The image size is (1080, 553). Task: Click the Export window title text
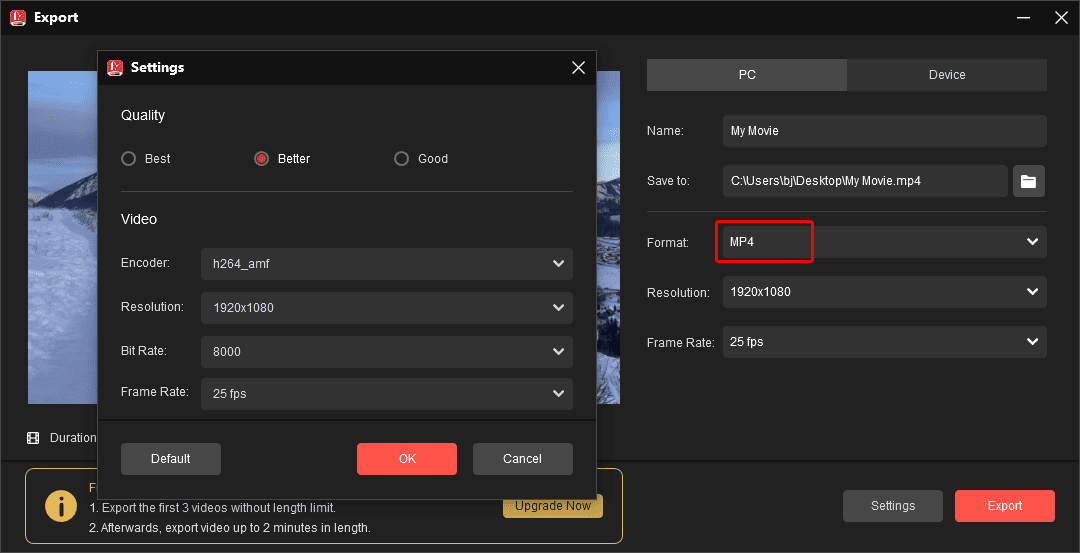[x=56, y=18]
